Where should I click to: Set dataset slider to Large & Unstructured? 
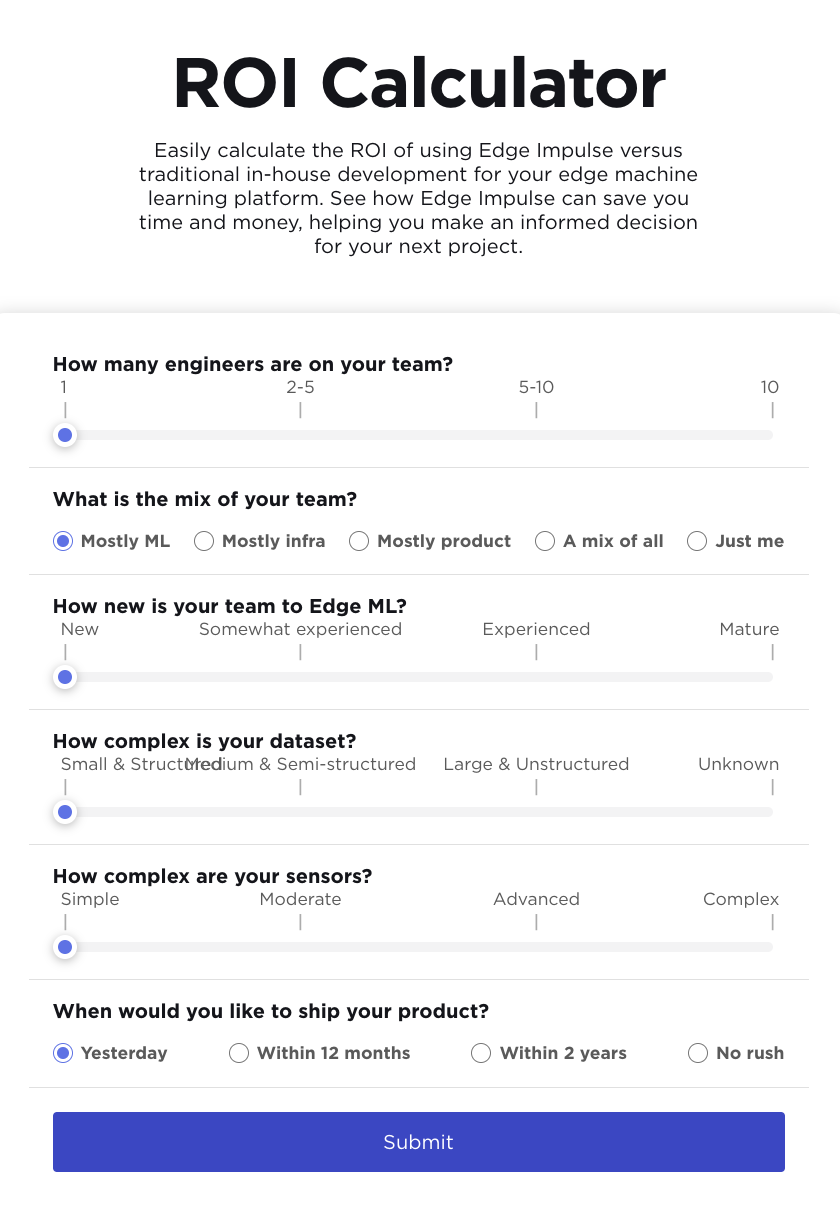coord(536,812)
